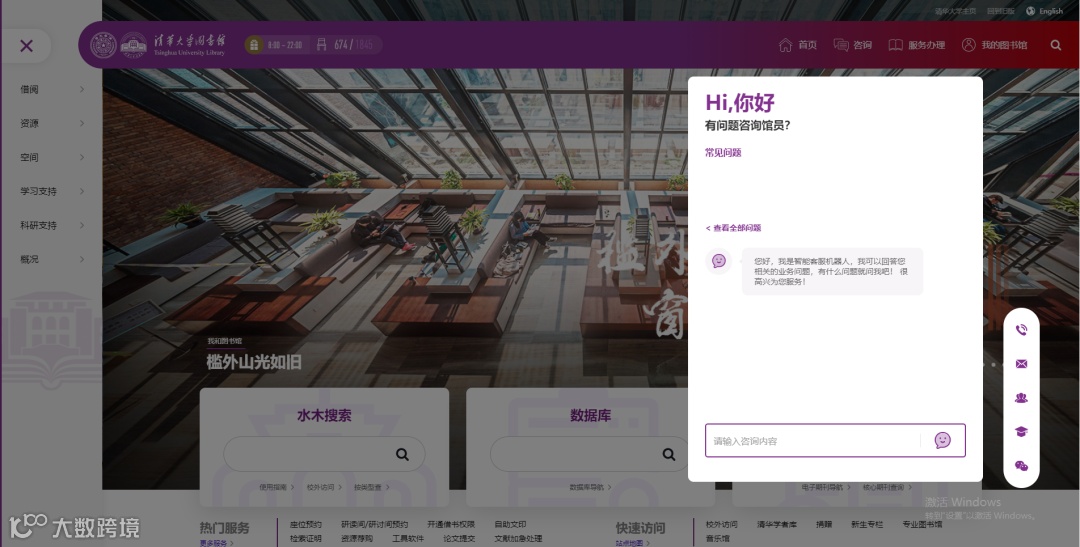Click the chatbot avatar beside greeting message

coord(719,260)
